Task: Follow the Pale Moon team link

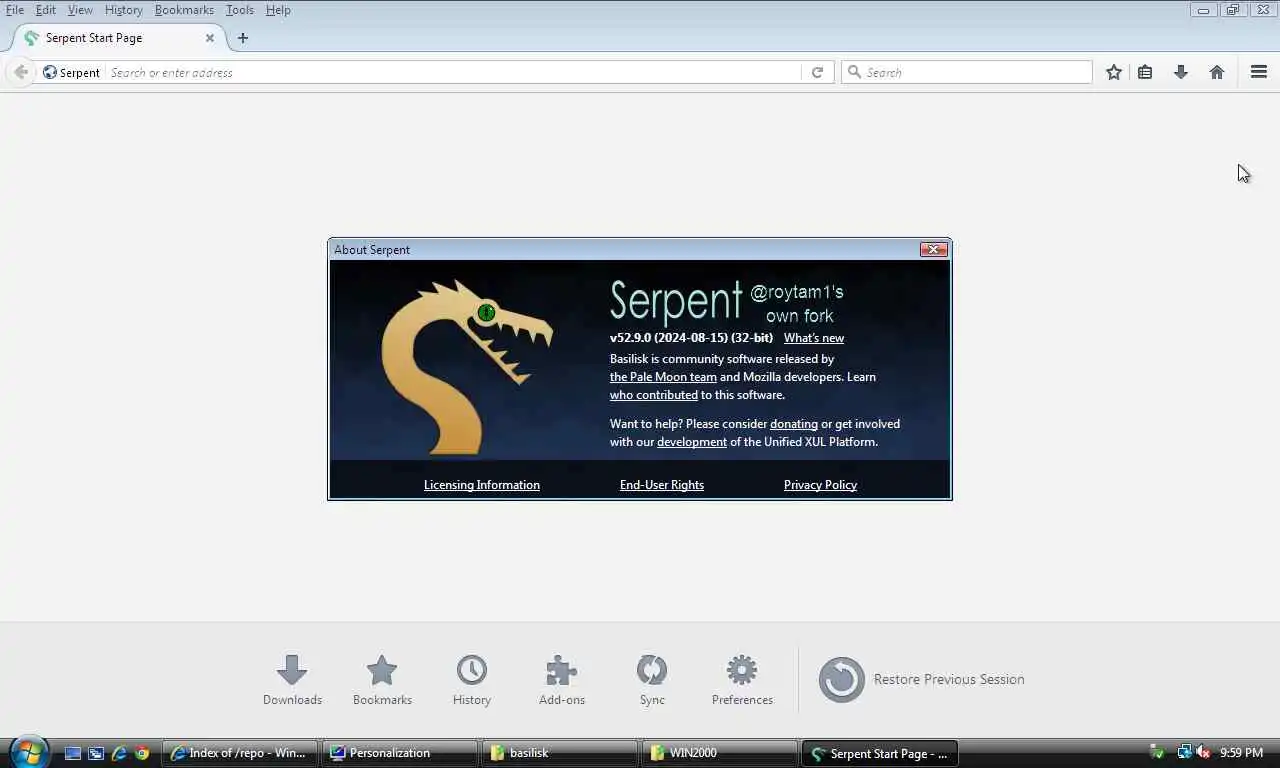Action: point(663,377)
